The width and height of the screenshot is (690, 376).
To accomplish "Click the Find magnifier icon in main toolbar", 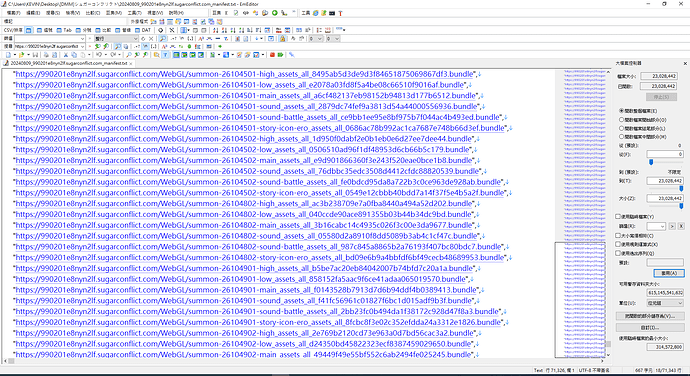I will (x=128, y=55).
